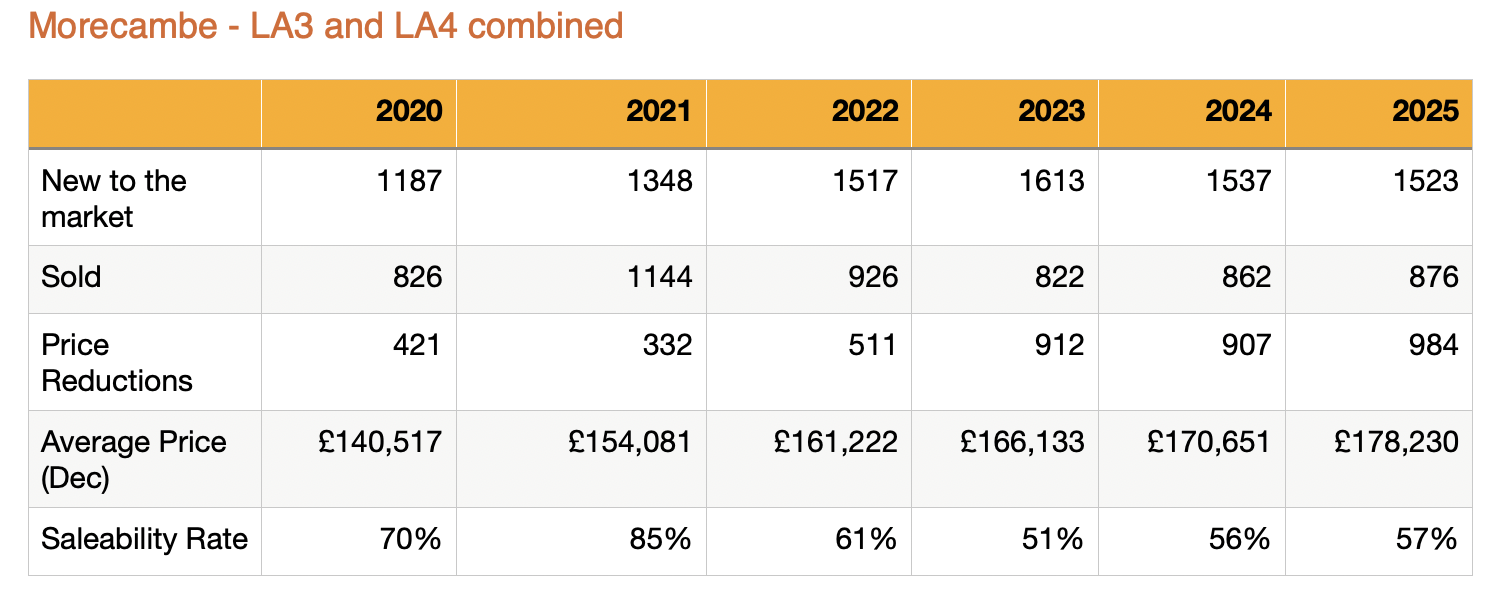Image resolution: width=1488 pixels, height=602 pixels.
Task: Click the £166,133 average price cell
Action: tap(1021, 442)
